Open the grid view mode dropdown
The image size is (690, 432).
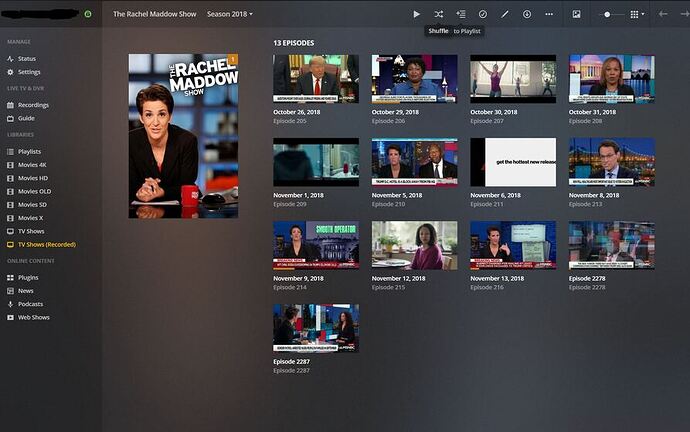click(637, 15)
